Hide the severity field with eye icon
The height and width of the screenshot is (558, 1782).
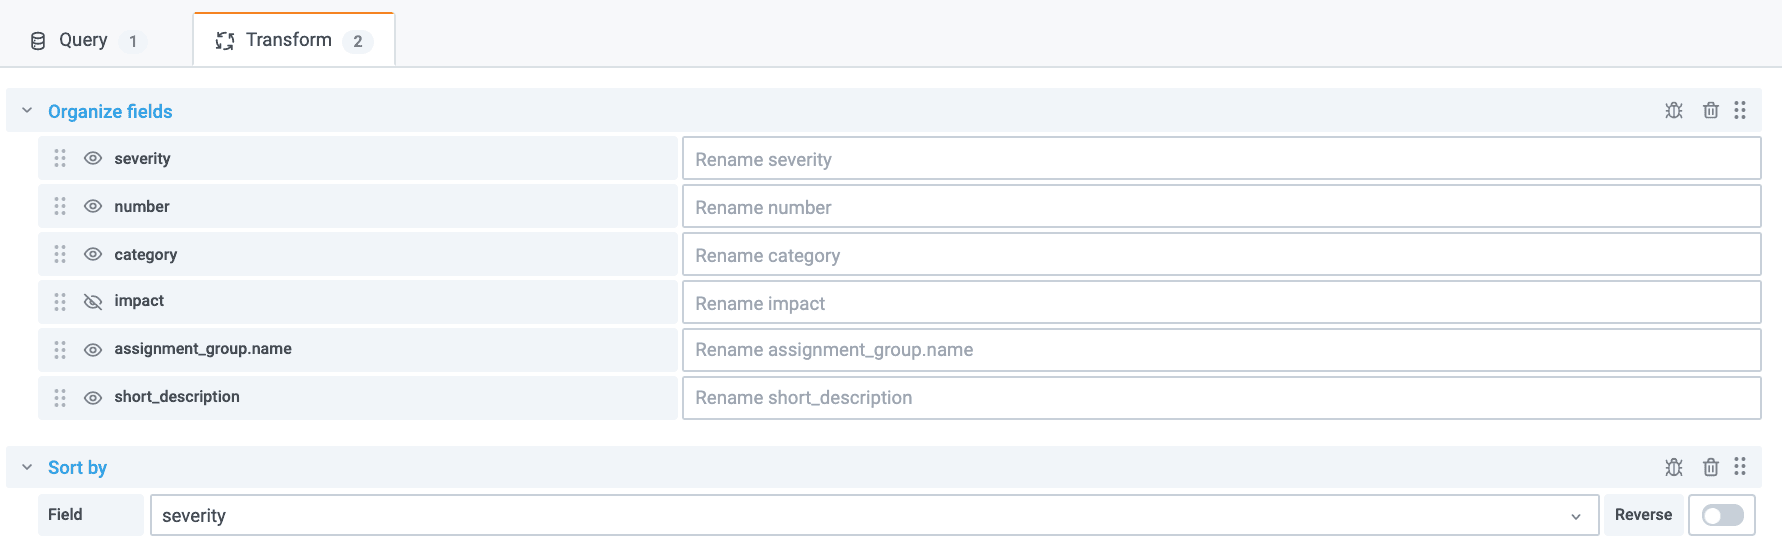click(93, 158)
